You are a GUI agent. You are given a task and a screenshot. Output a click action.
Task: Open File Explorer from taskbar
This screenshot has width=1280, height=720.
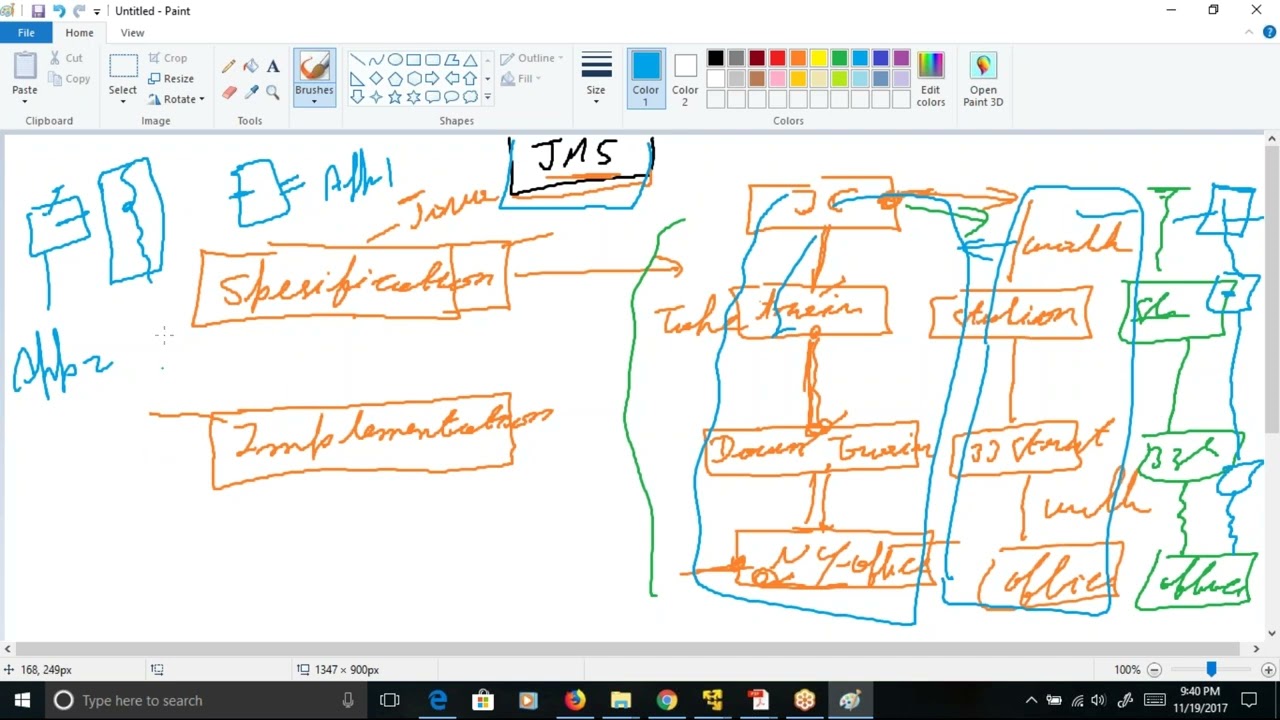(x=621, y=700)
